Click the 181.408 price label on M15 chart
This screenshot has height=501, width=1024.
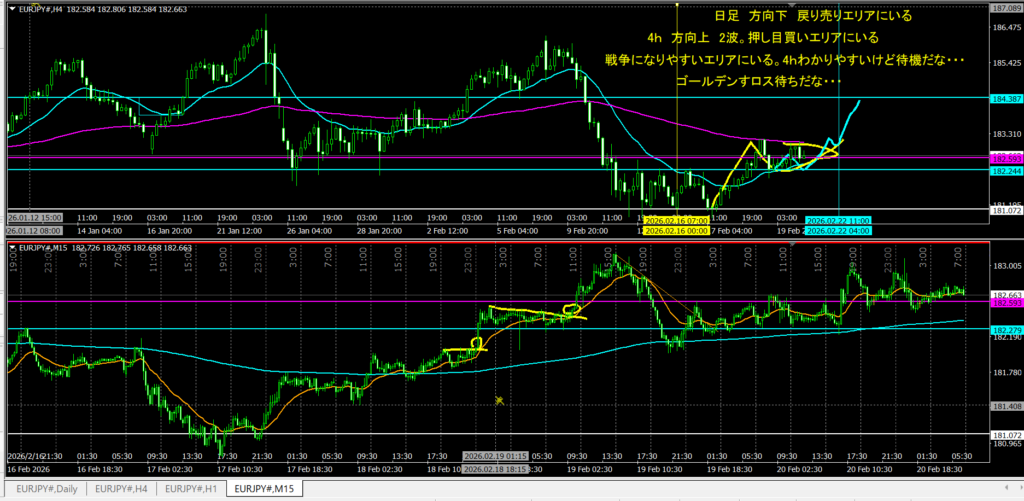pos(1005,407)
